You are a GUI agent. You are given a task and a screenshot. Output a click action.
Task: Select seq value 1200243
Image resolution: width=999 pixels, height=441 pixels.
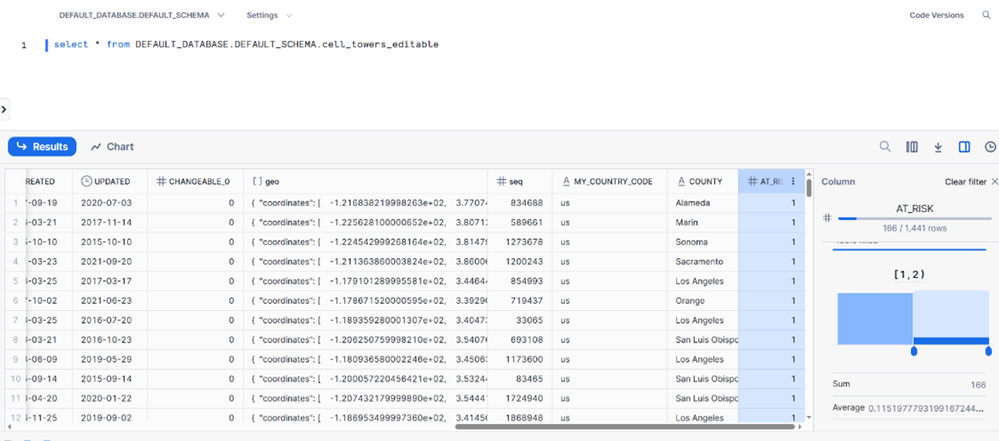coord(520,261)
